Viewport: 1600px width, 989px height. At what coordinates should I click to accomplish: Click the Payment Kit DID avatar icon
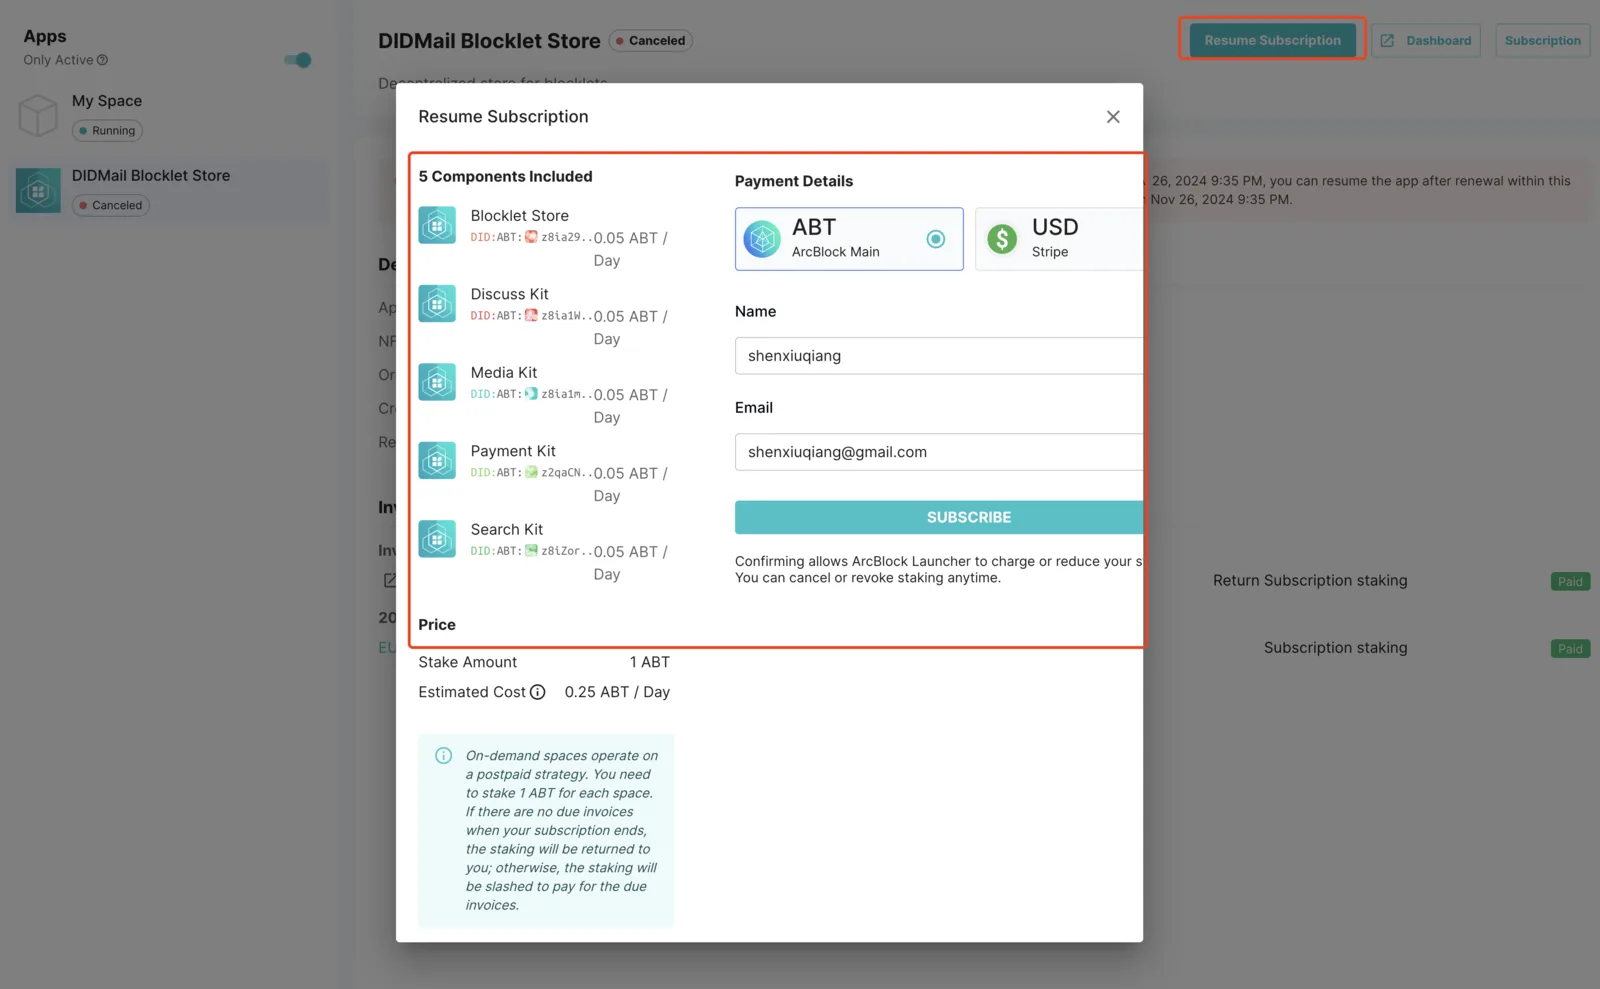click(x=532, y=472)
